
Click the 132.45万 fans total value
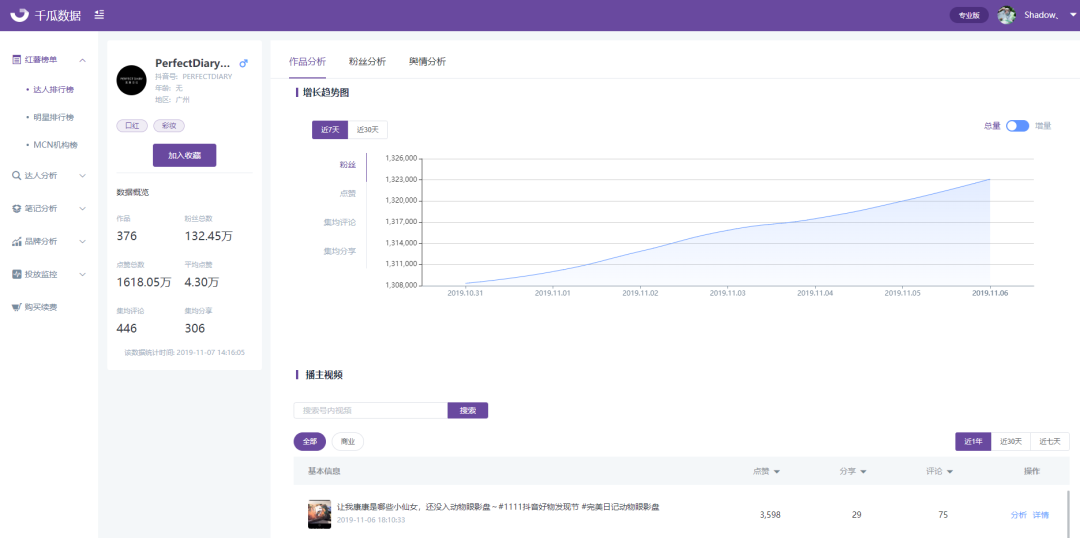pyautogui.click(x=209, y=236)
